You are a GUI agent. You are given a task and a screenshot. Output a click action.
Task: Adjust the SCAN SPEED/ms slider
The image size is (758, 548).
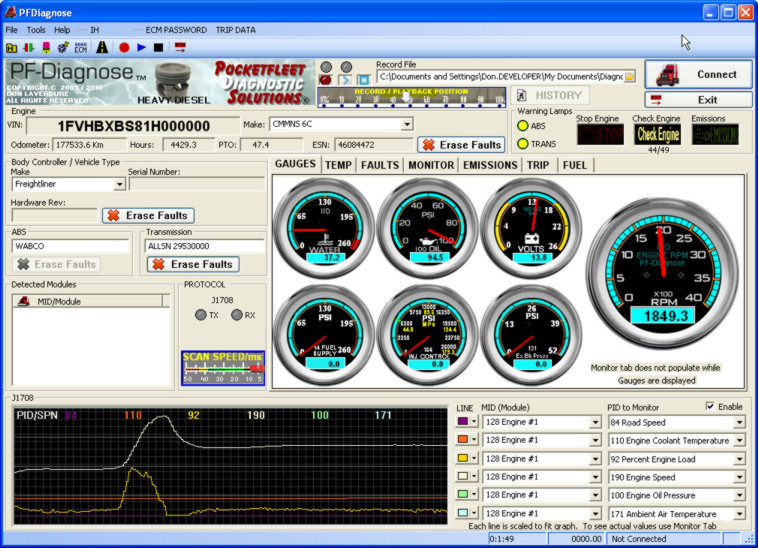223,368
